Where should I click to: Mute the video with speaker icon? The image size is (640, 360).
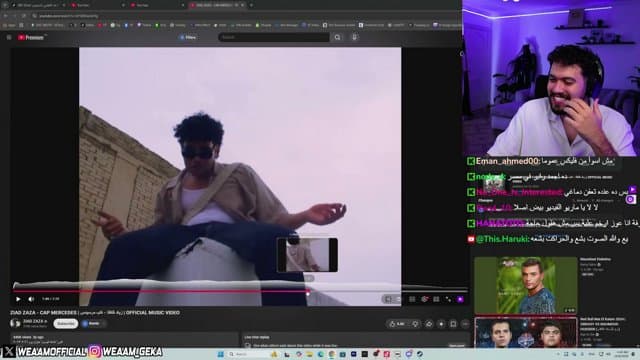pyautogui.click(x=31, y=299)
